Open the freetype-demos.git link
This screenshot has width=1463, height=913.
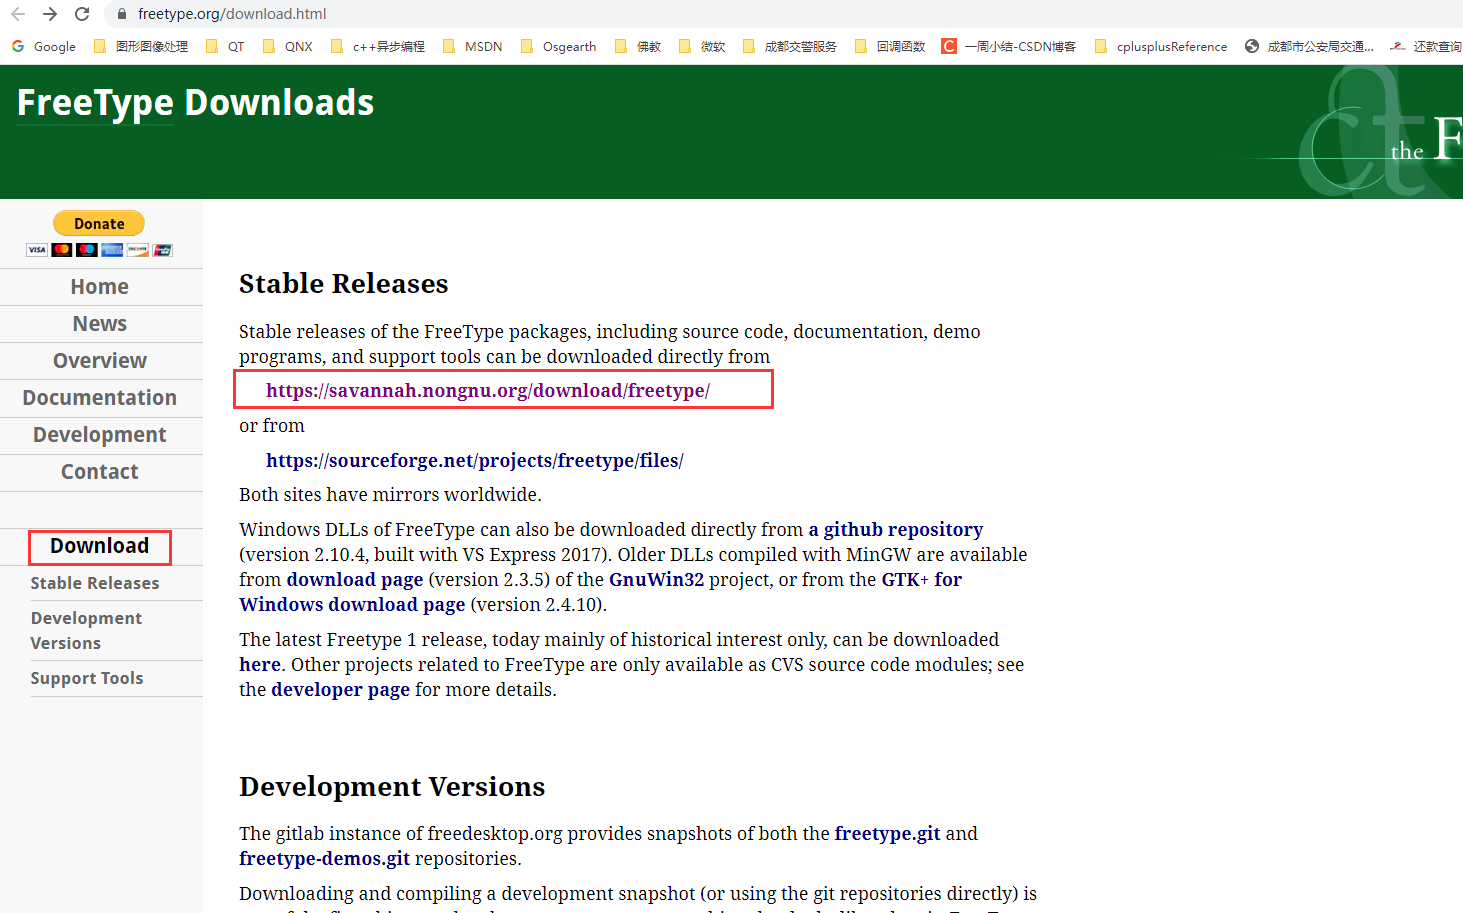click(x=324, y=858)
